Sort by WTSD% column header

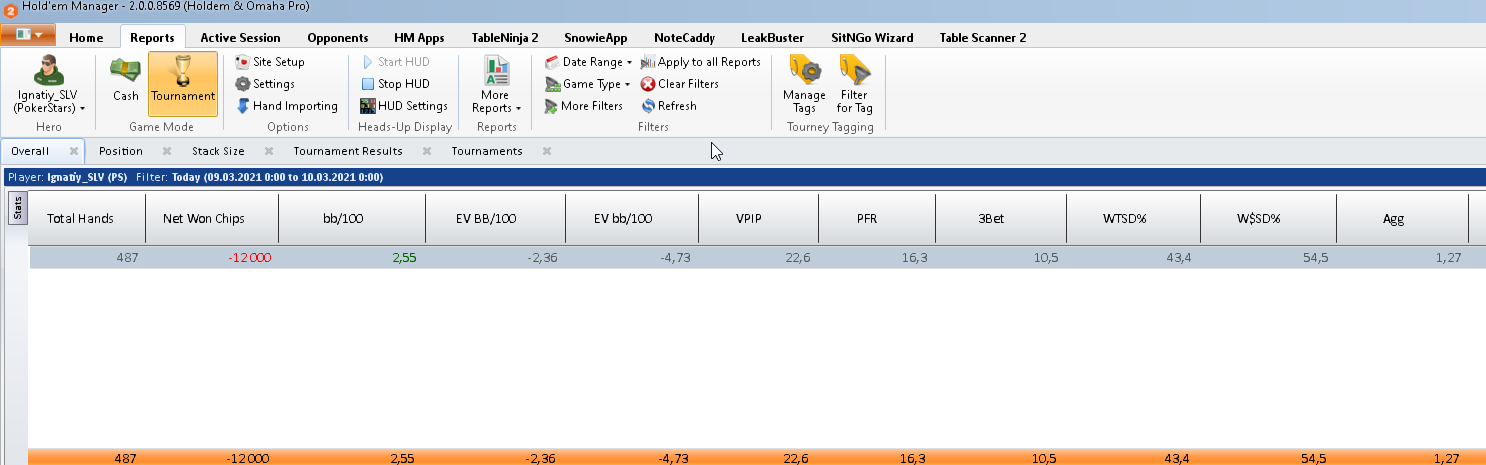coord(1133,218)
